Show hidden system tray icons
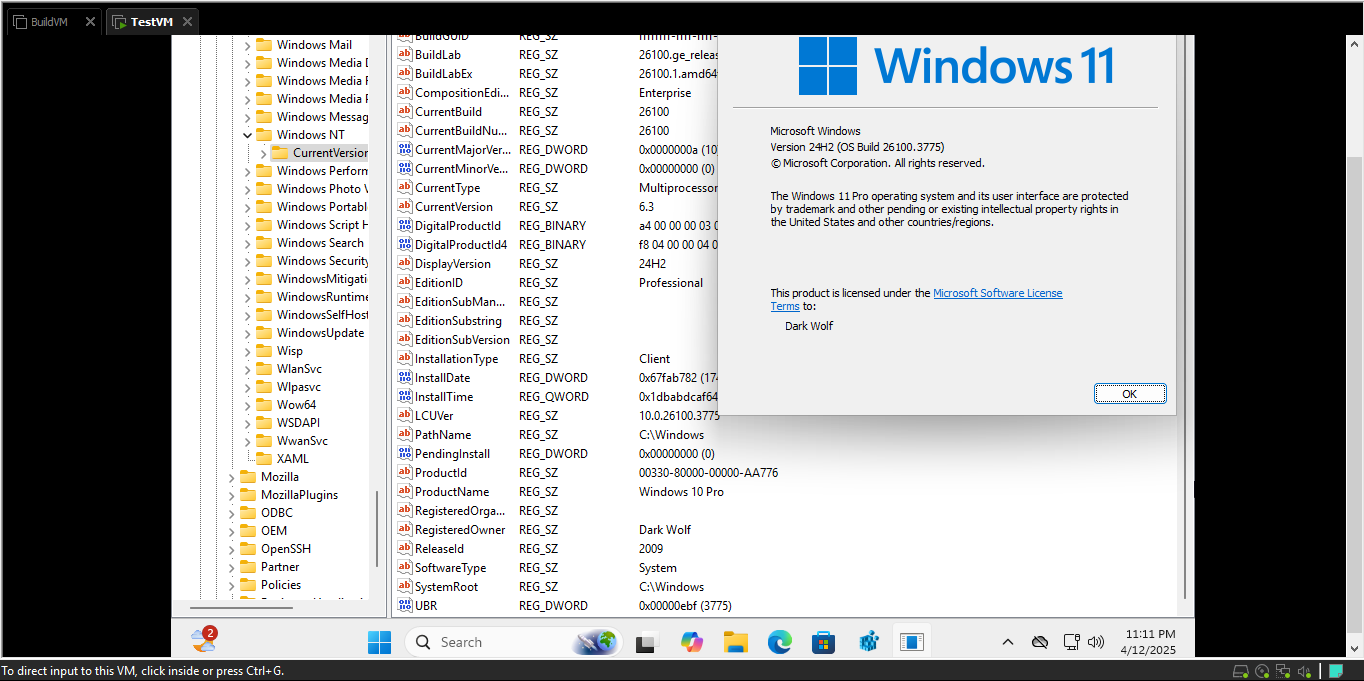The width and height of the screenshot is (1364, 681). point(1007,642)
